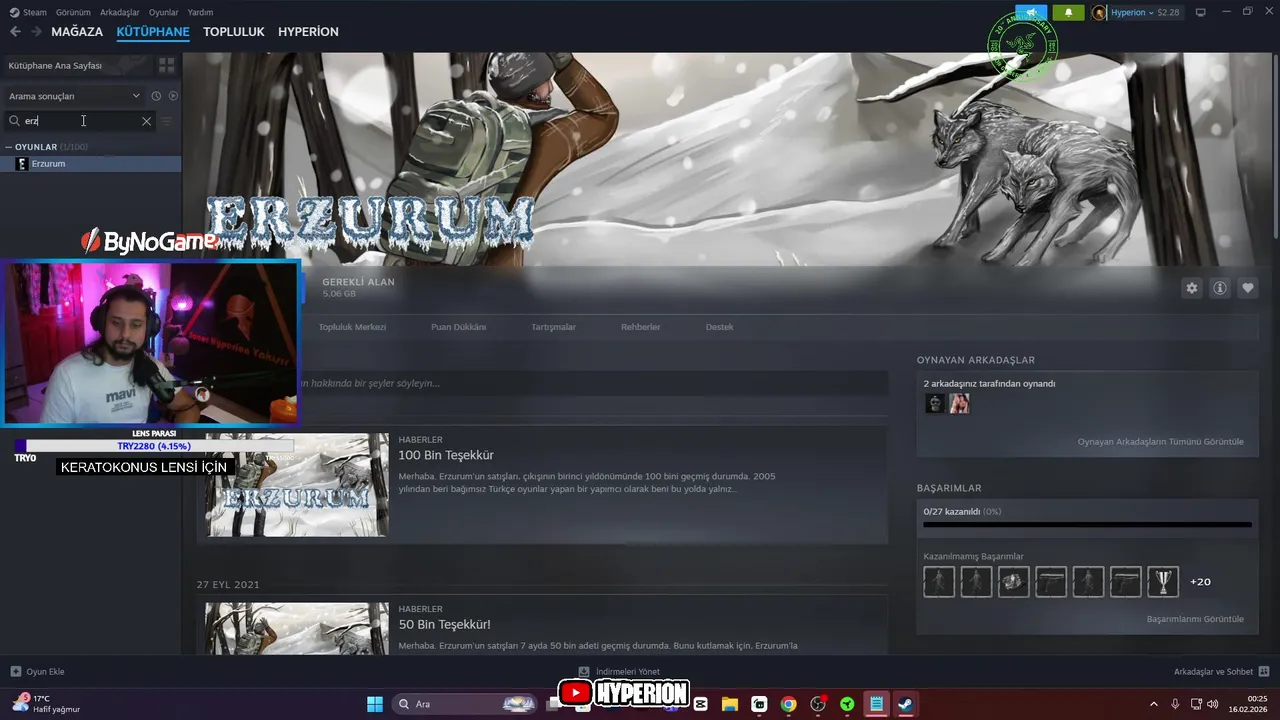Open HYPERİON profile tab
The width and height of the screenshot is (1280, 720).
308,32
